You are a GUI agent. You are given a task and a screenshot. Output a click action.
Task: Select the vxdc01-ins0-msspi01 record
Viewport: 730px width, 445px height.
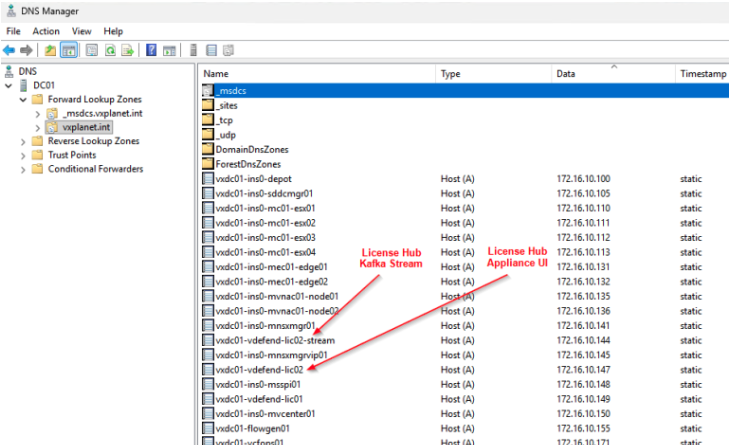[258, 384]
